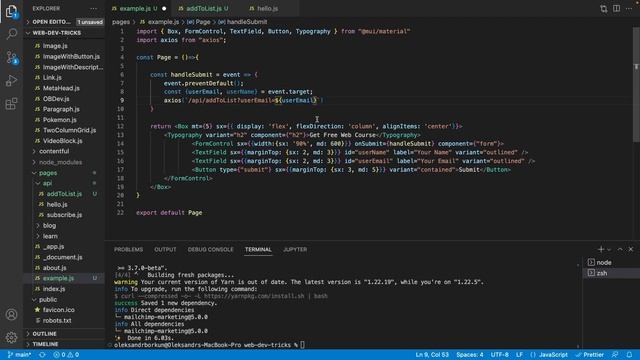Open subscribe.js in api folder
Screen dimensions: 640x360
click(x=64, y=215)
